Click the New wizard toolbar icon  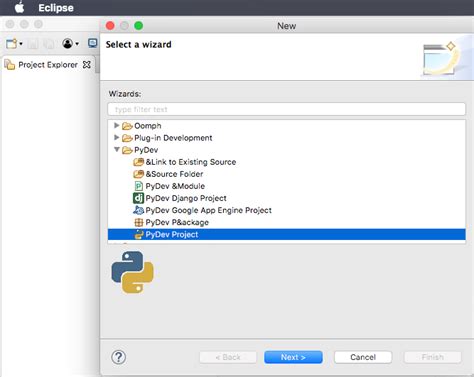coord(11,44)
